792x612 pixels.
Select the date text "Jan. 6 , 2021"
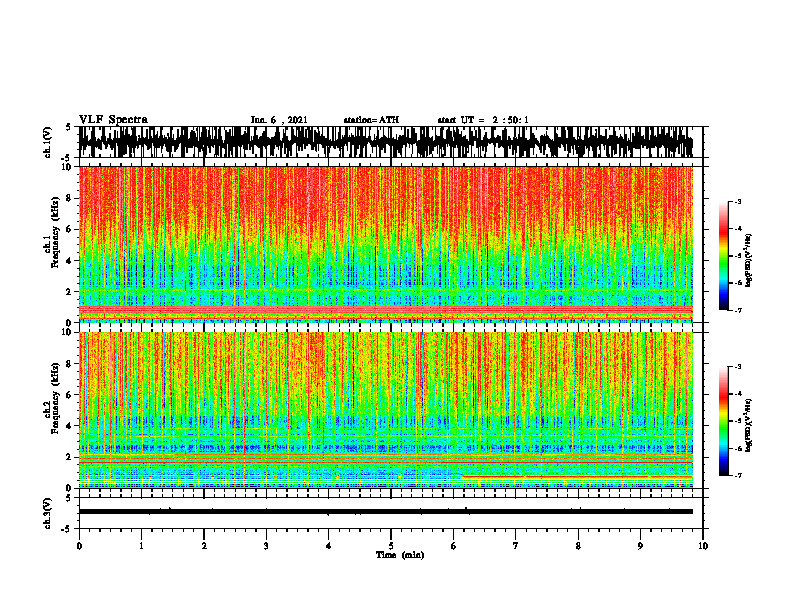pos(279,120)
